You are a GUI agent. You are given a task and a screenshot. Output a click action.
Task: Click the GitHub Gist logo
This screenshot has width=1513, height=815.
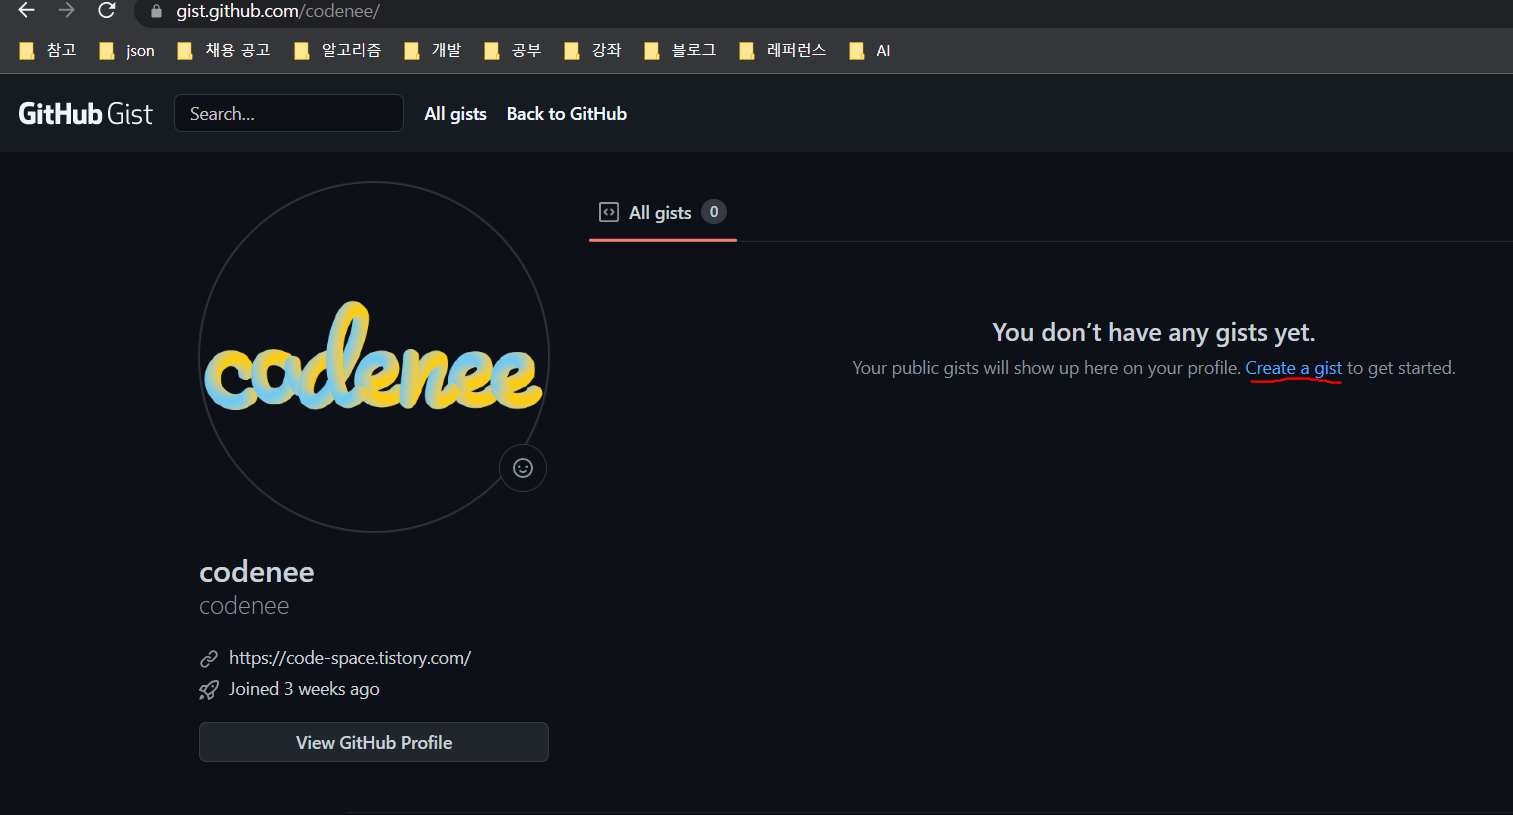coord(86,114)
